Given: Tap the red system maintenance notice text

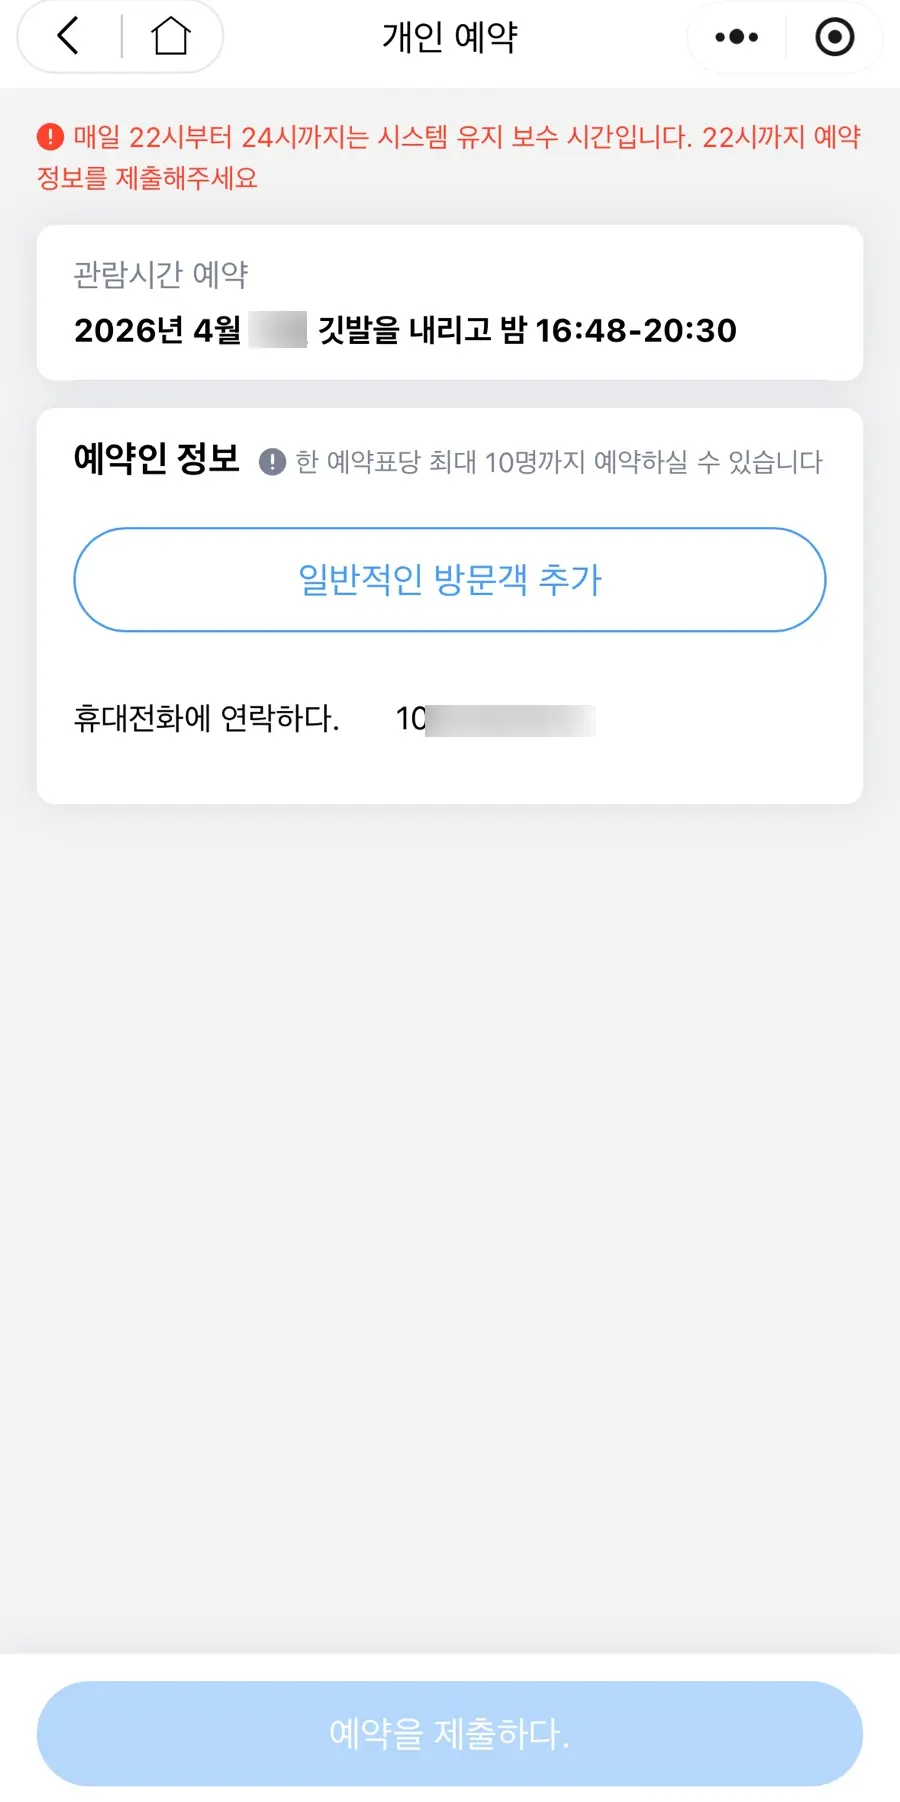Looking at the screenshot, I should 450,157.
